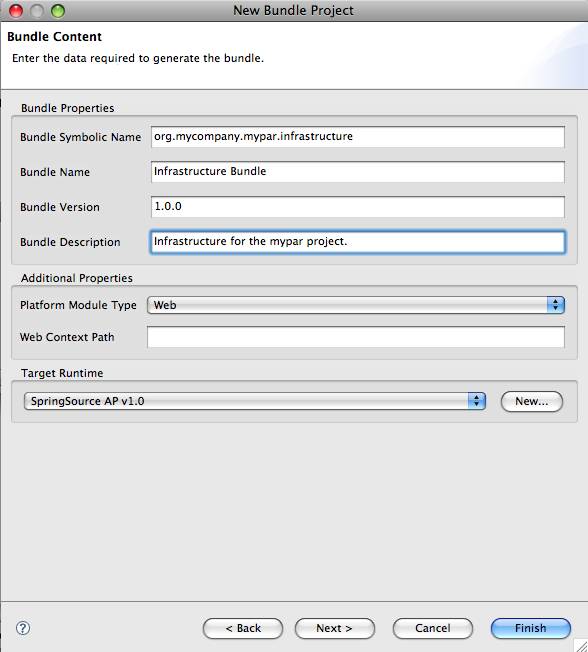
Task: Click into the Bundle Name field
Action: pos(358,172)
